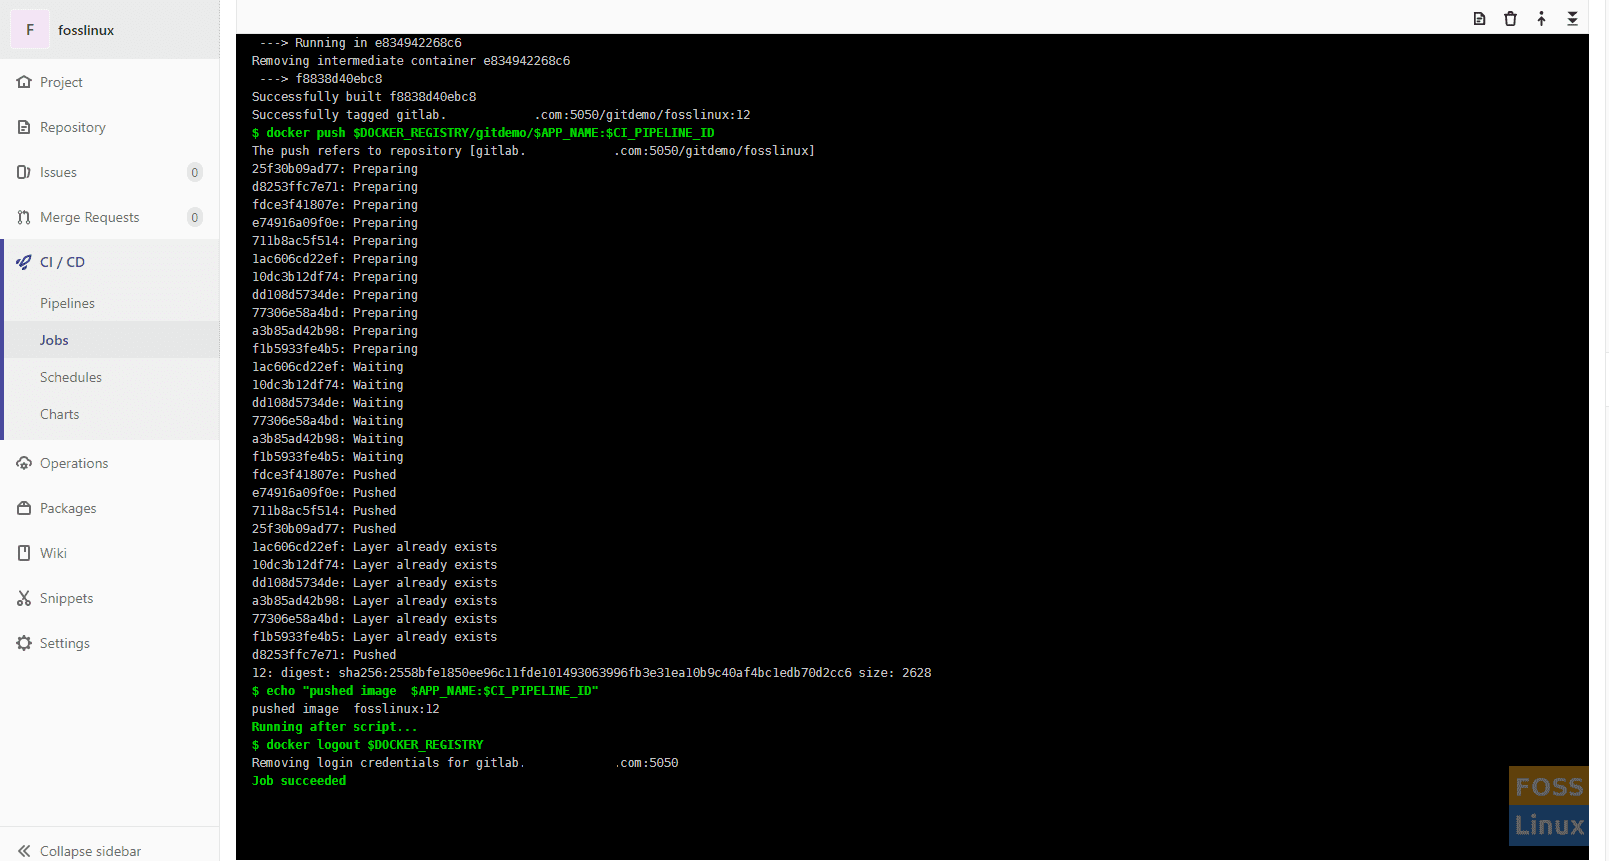Click the Operations cloud icon
1609x861 pixels.
click(x=24, y=463)
